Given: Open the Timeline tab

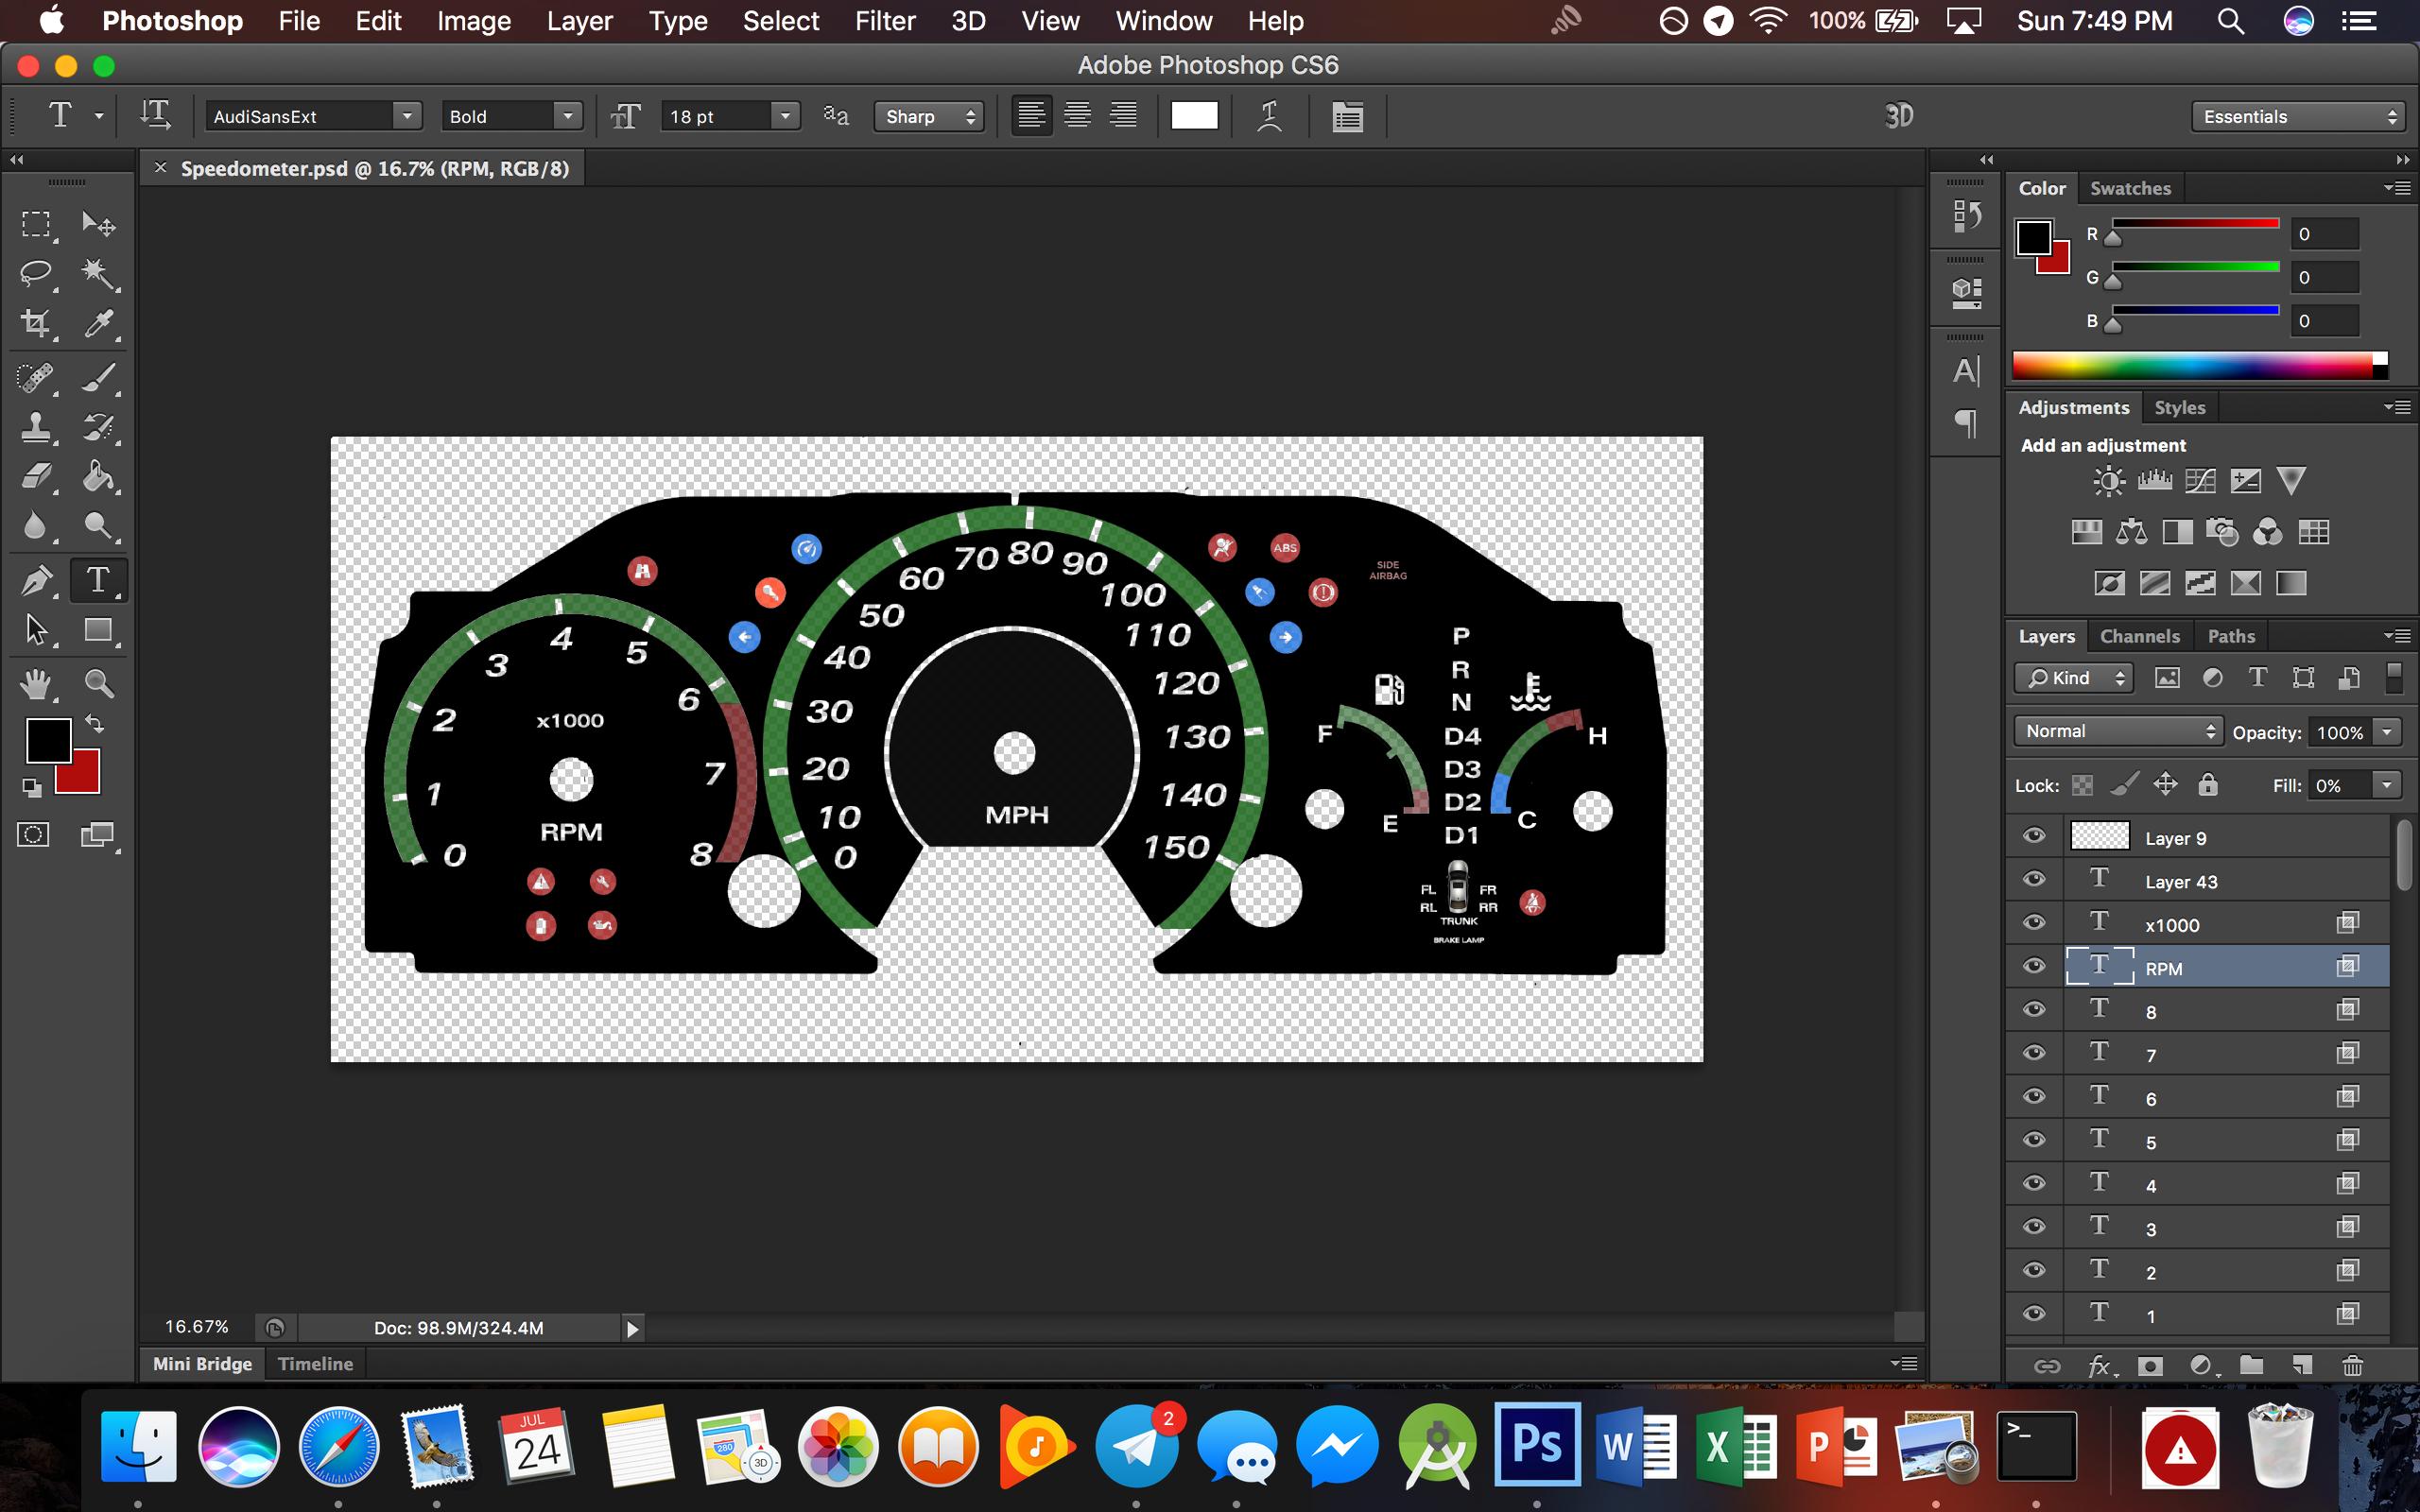Looking at the screenshot, I should 315,1364.
